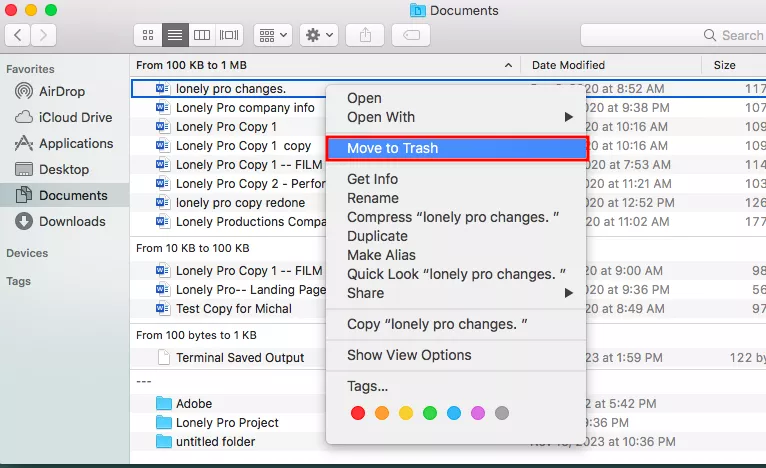Open AirDrop from the sidebar
766x468 pixels.
pyautogui.click(x=62, y=91)
